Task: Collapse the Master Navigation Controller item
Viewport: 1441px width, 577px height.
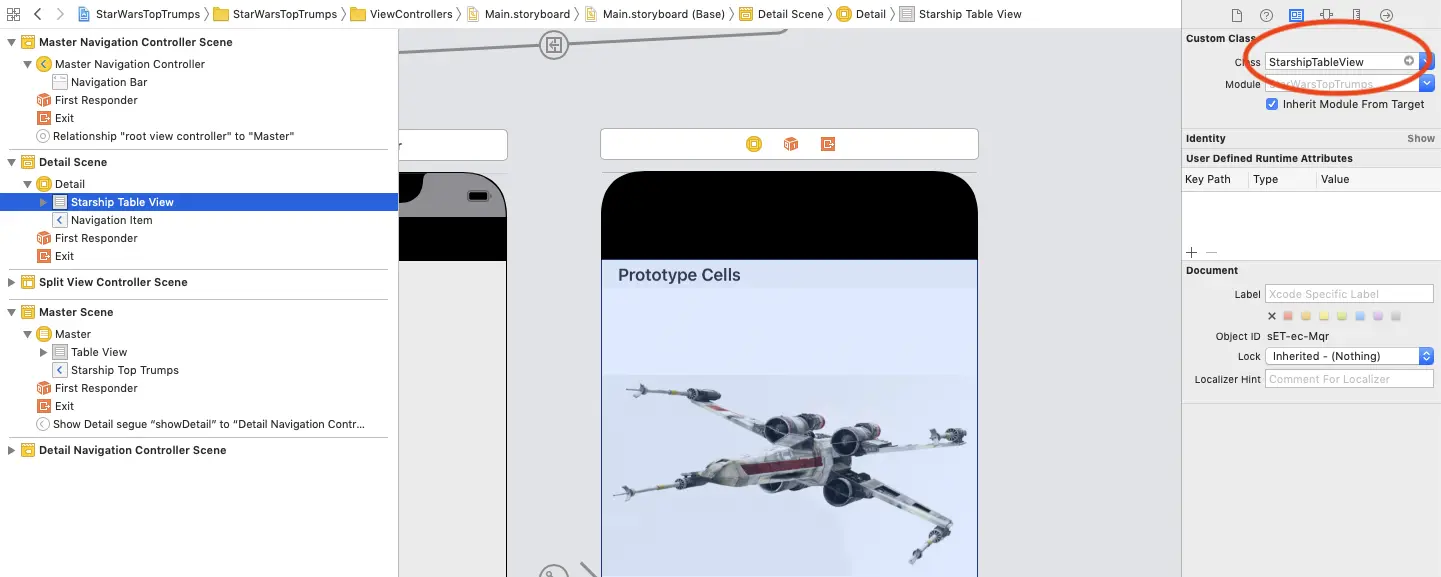Action: tap(28, 64)
